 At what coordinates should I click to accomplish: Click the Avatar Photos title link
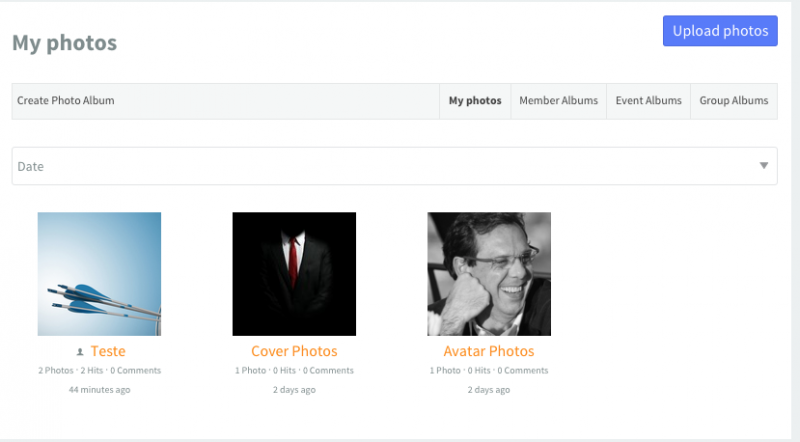pos(489,351)
